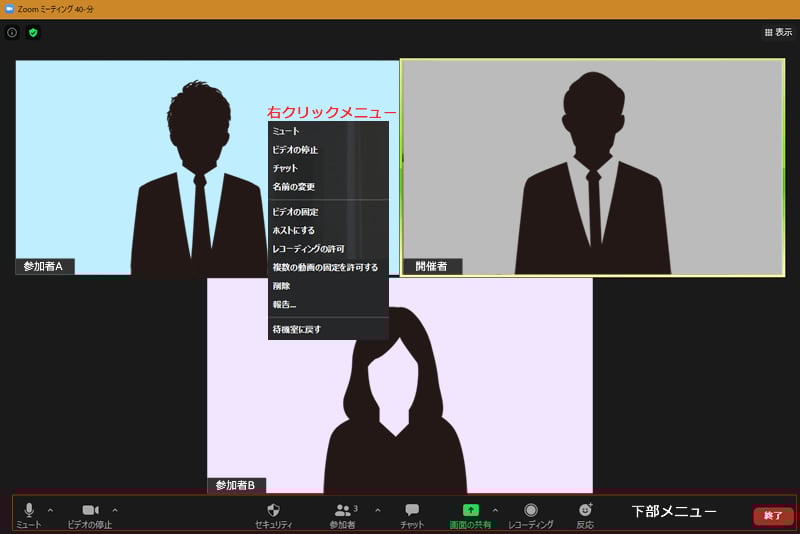
Task: Open the Participants panel icon
Action: pyautogui.click(x=342, y=510)
